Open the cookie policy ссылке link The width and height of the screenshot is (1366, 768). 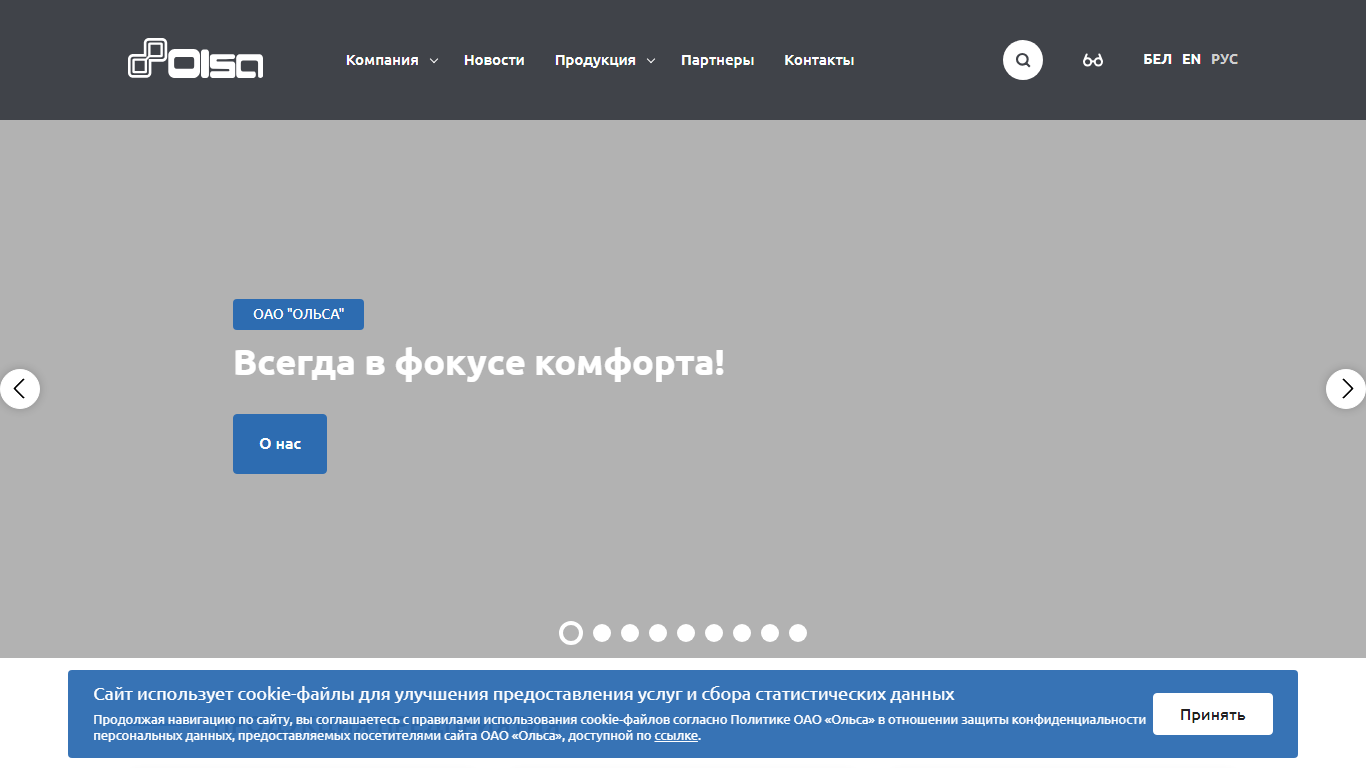(676, 736)
